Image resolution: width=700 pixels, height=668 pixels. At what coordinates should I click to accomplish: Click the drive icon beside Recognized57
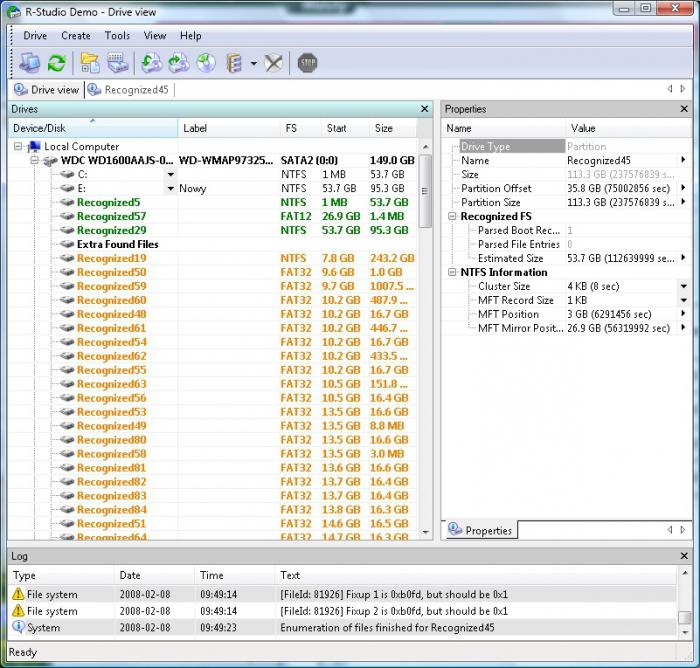point(67,216)
